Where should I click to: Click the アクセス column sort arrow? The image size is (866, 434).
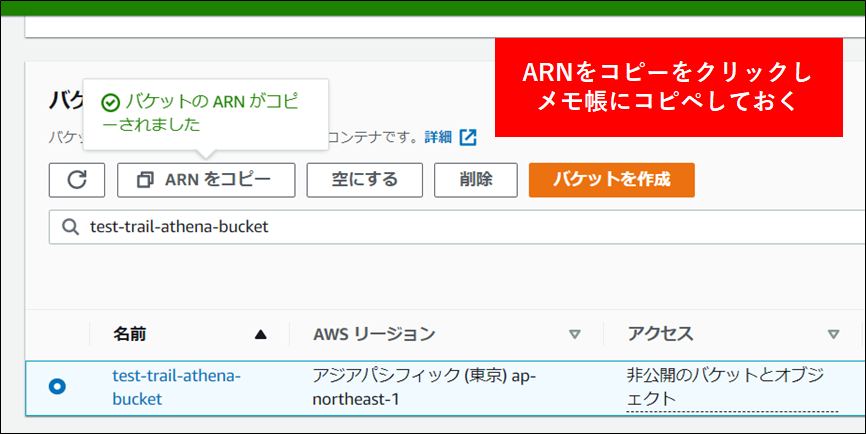(x=833, y=334)
